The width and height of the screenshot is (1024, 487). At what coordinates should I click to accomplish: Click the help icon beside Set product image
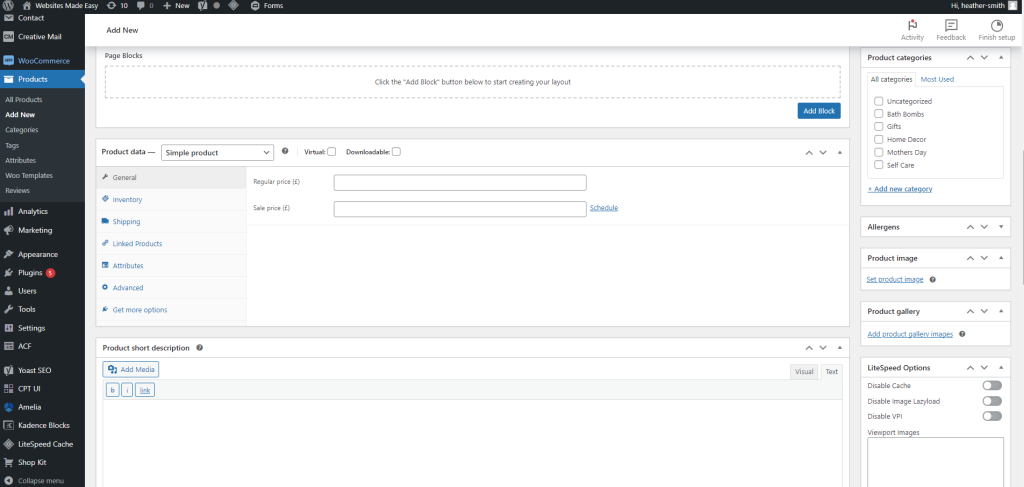pyautogui.click(x=932, y=279)
